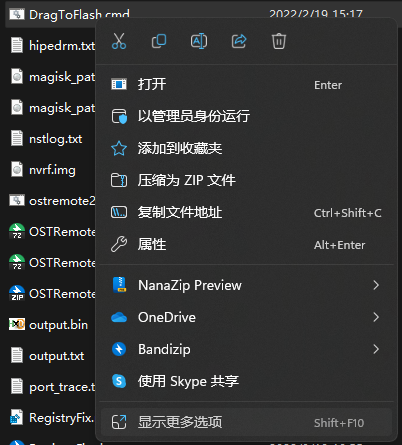Expand the OneDrive submenu arrow
402x445 pixels.
coord(376,317)
